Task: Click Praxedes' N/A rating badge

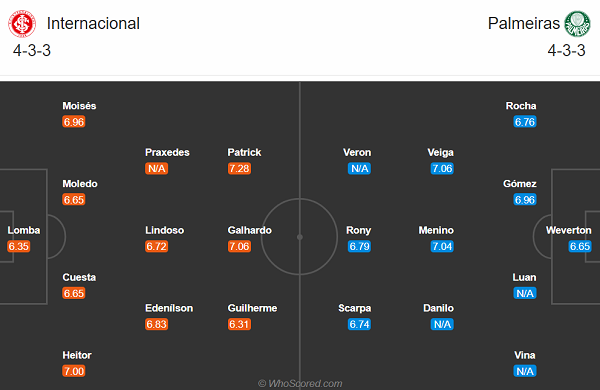Action: coord(157,168)
